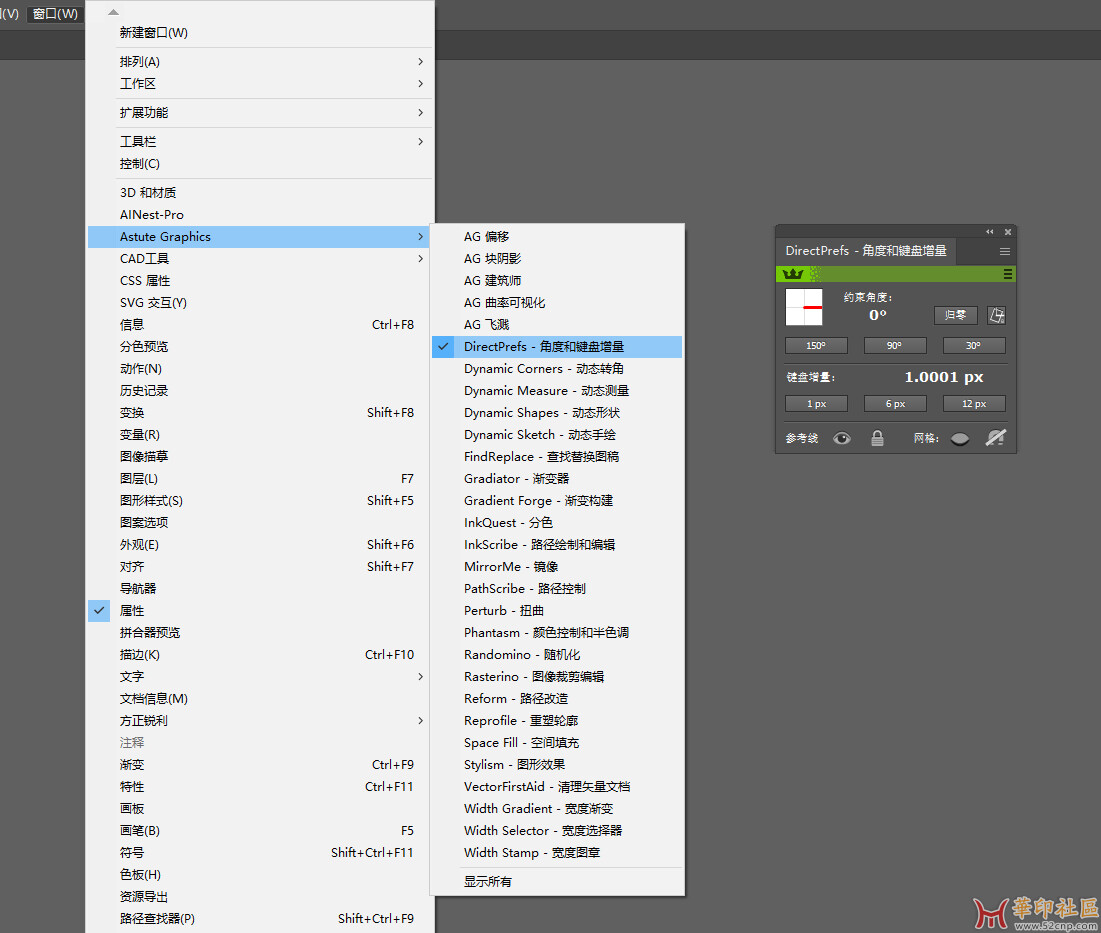Open the 描边(K) panel
1101x933 pixels.
coord(260,654)
